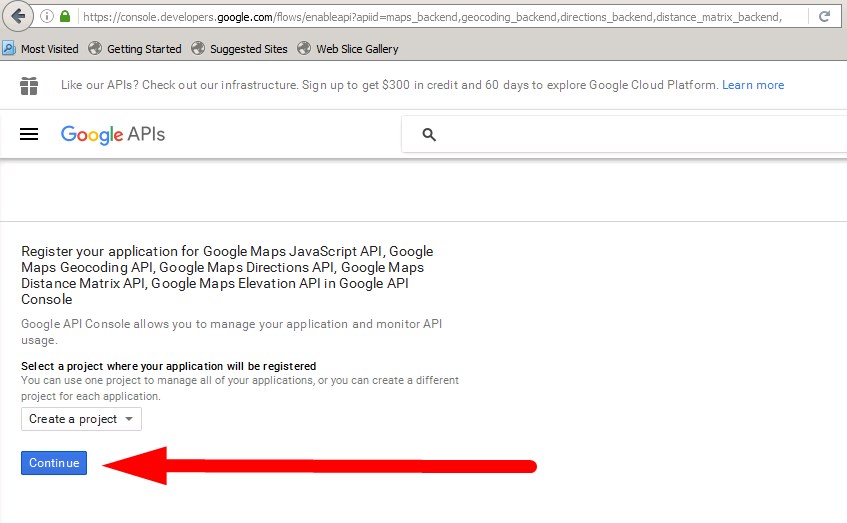Click the Google APIs logo
This screenshot has height=523, width=847.
pos(112,135)
